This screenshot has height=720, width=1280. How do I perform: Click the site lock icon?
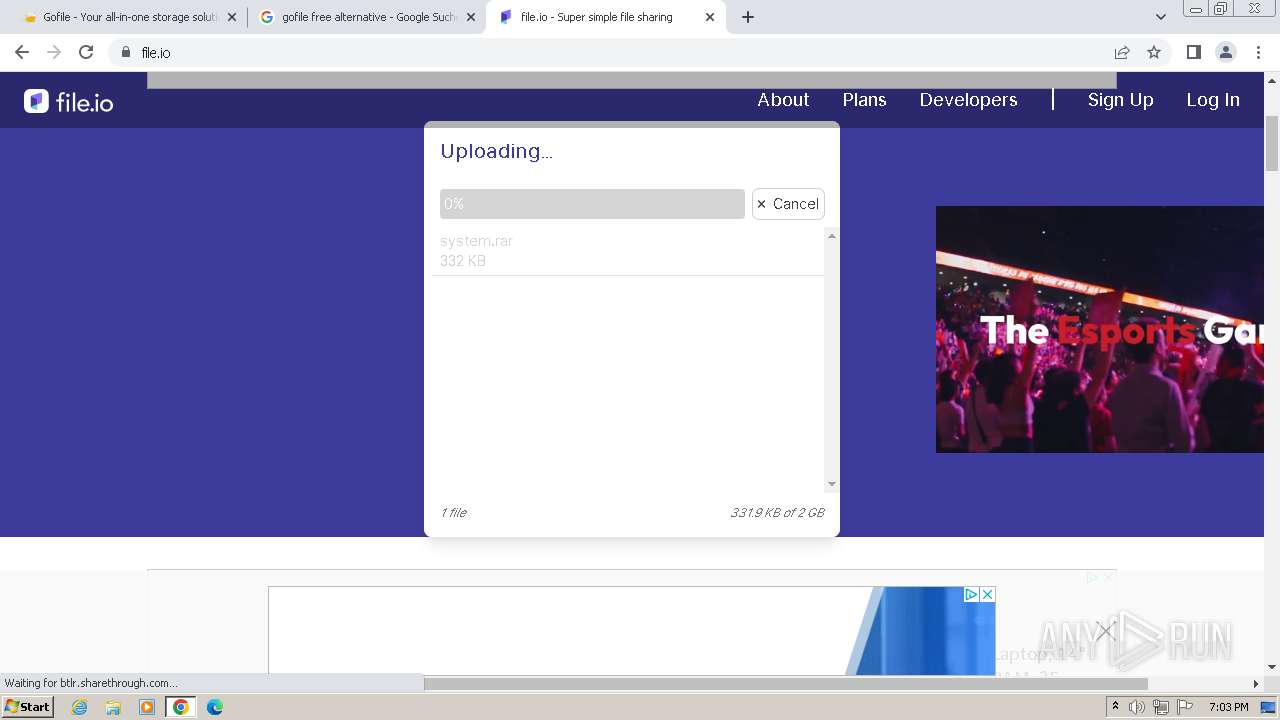[126, 52]
